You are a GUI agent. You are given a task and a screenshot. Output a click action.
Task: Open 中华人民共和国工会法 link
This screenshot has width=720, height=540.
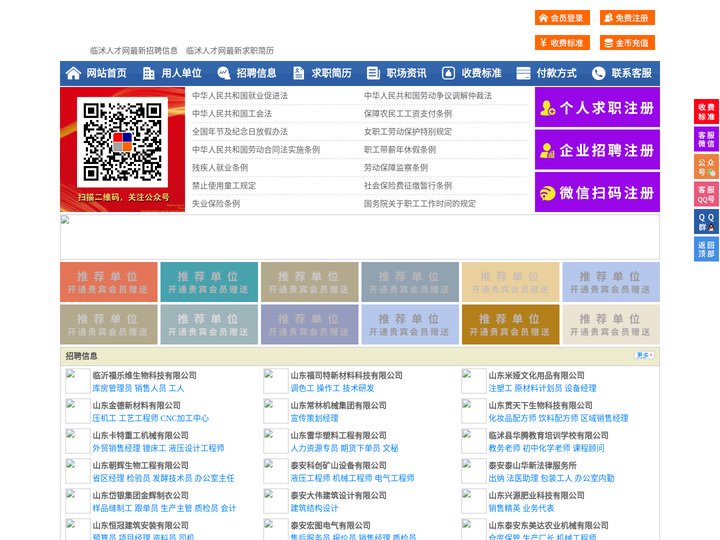coord(232,113)
